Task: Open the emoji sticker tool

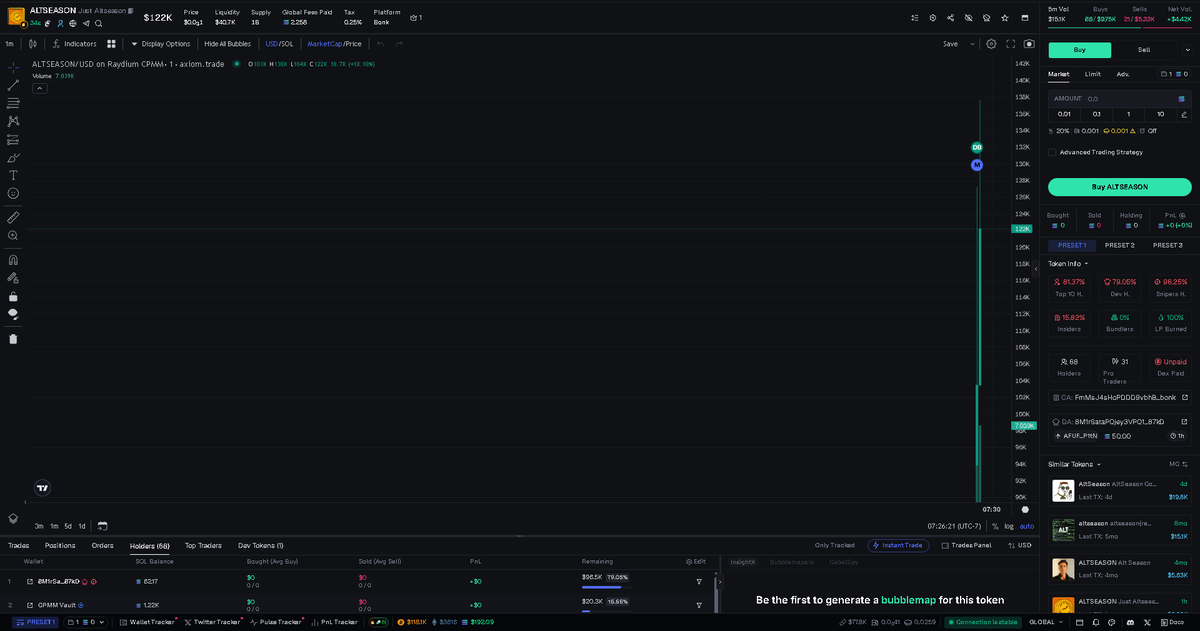Action: (x=13, y=193)
